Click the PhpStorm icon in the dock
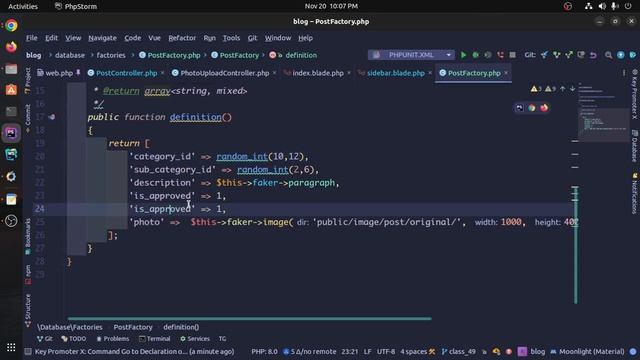This screenshot has width=640, height=360. click(x=11, y=133)
